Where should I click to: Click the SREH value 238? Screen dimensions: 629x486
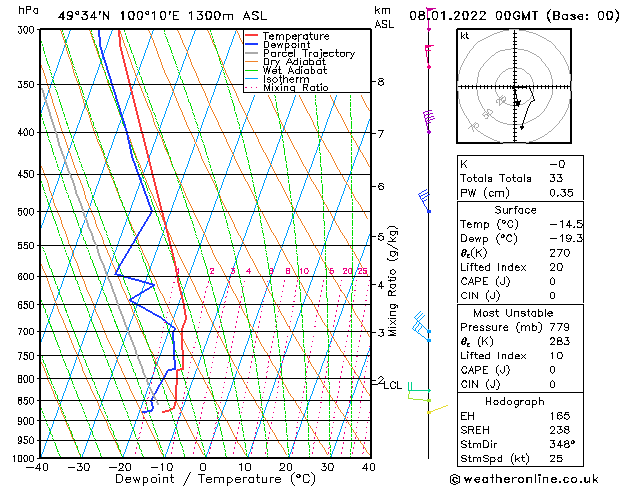[x=560, y=430]
